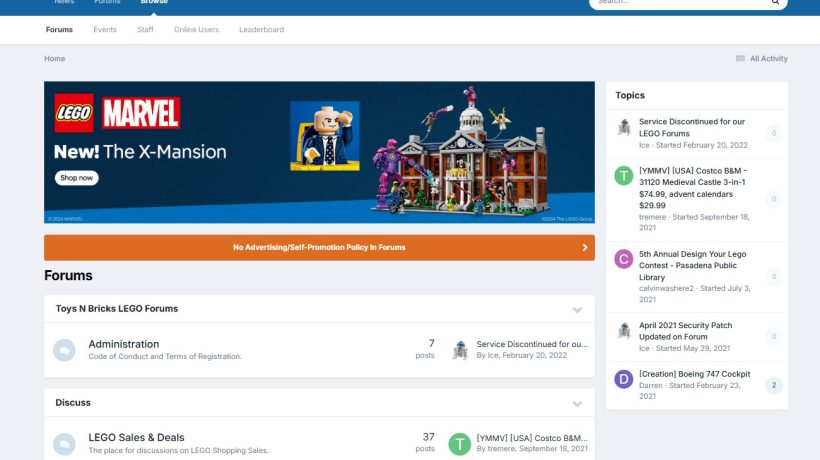Open [Creation] Boeing 747 Cockpit topic
820x460 pixels.
[694, 374]
